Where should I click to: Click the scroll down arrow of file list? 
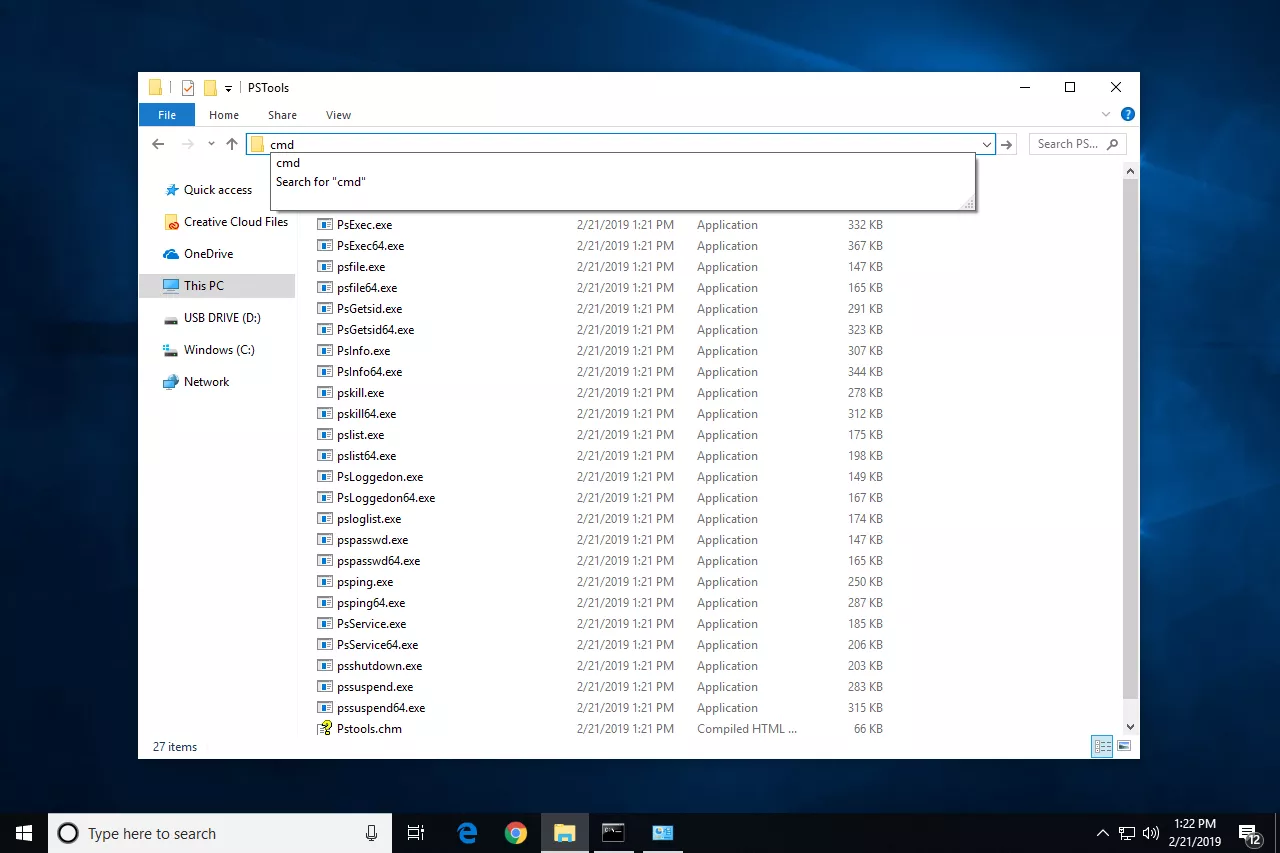(1131, 727)
